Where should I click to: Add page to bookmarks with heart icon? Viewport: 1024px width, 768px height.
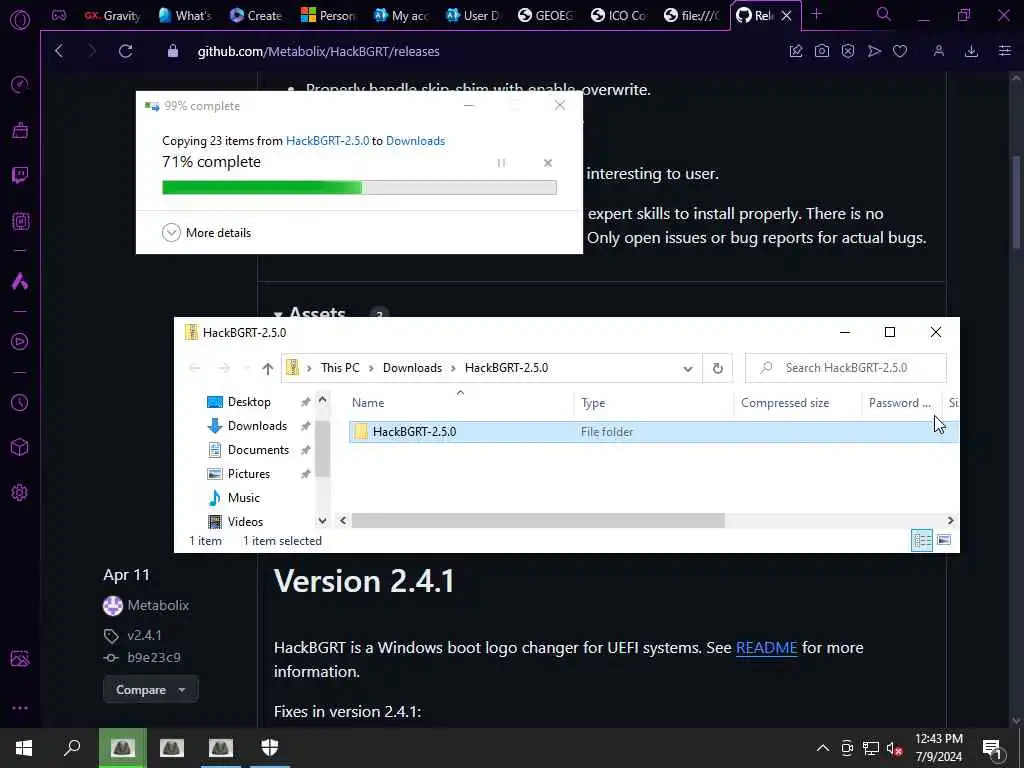[900, 51]
